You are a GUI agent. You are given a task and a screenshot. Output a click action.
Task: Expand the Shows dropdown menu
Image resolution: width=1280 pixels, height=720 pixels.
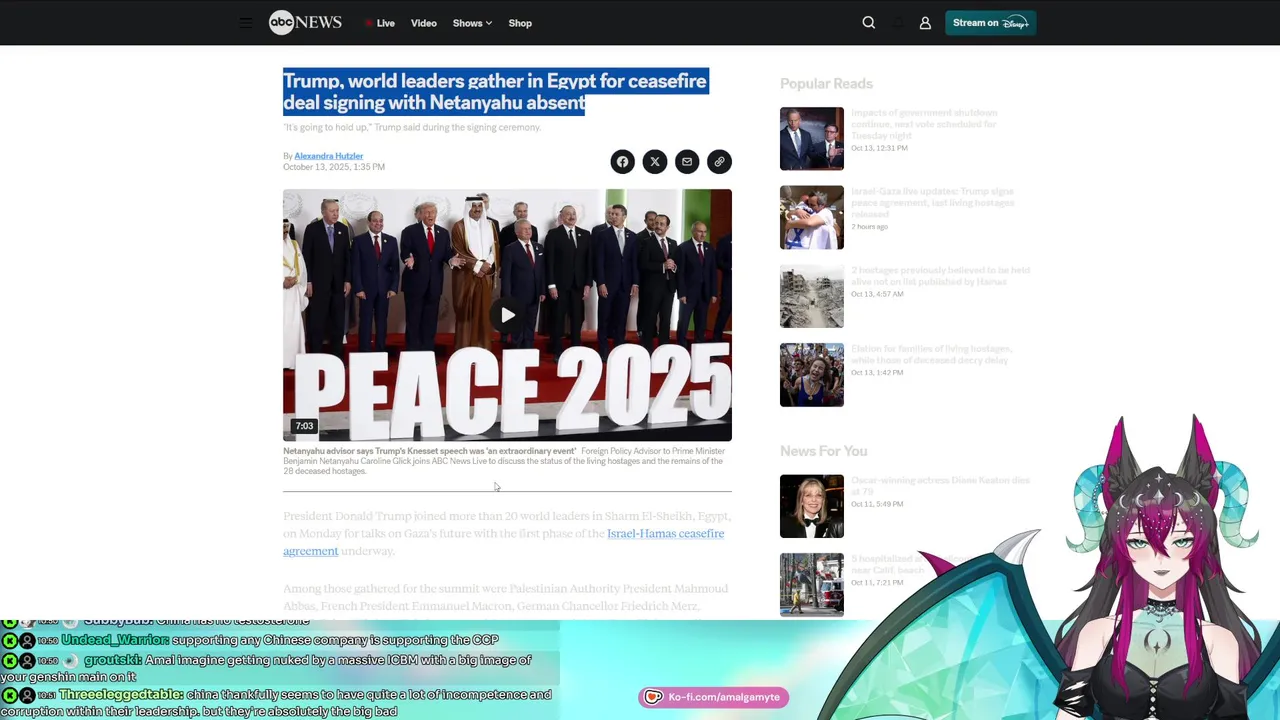click(x=472, y=23)
